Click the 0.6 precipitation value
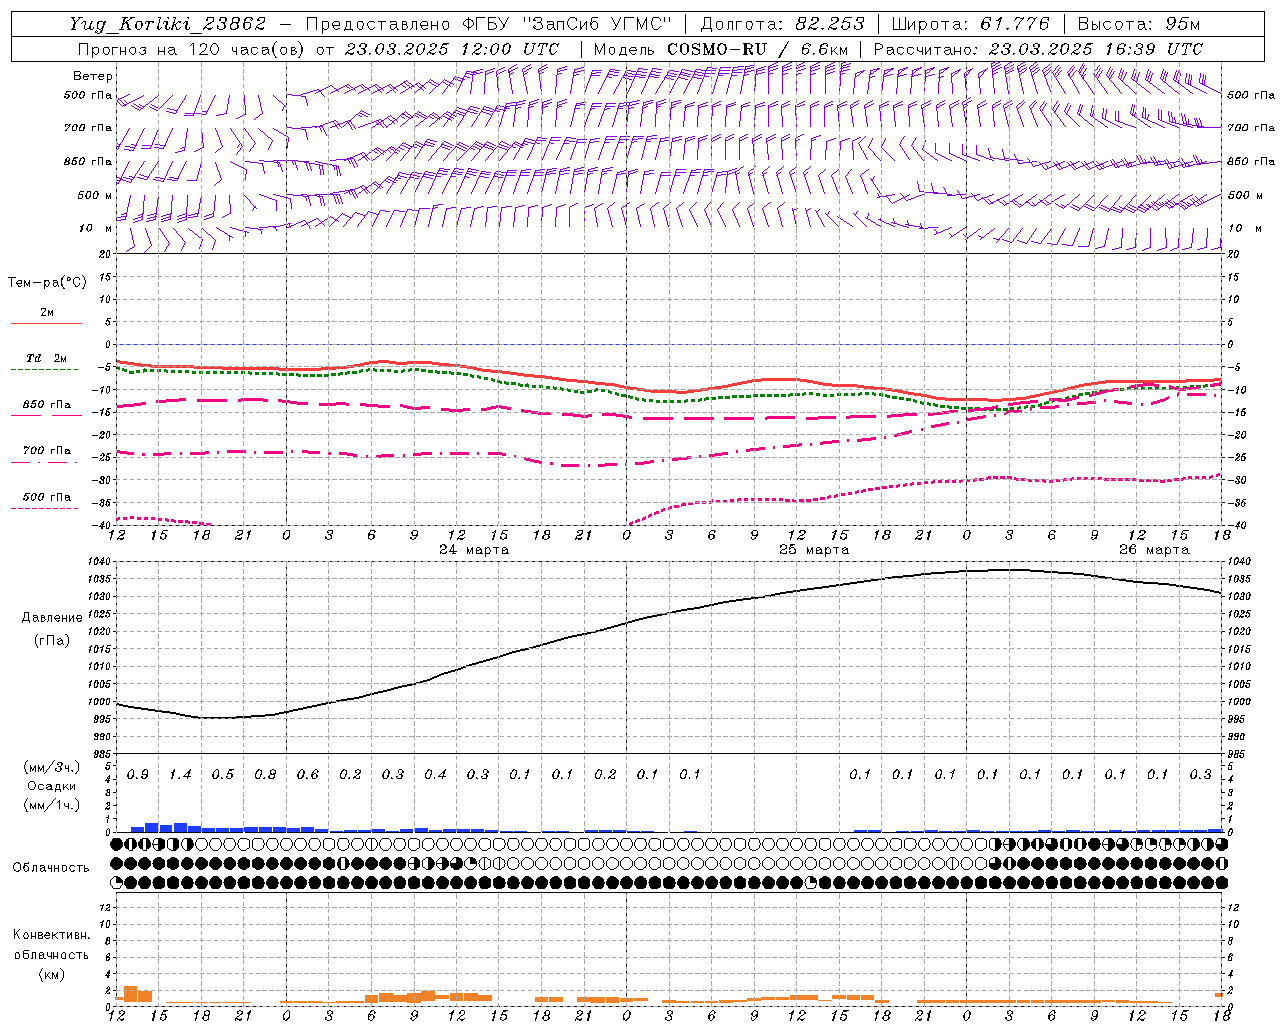The height and width of the screenshot is (1024, 1280). tap(308, 774)
